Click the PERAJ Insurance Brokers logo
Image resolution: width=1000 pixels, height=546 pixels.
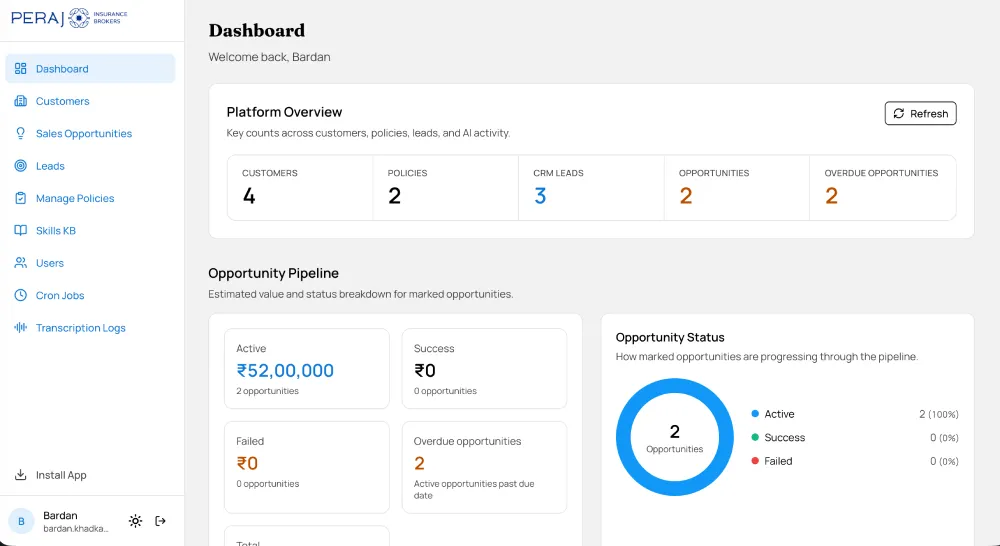point(69,18)
